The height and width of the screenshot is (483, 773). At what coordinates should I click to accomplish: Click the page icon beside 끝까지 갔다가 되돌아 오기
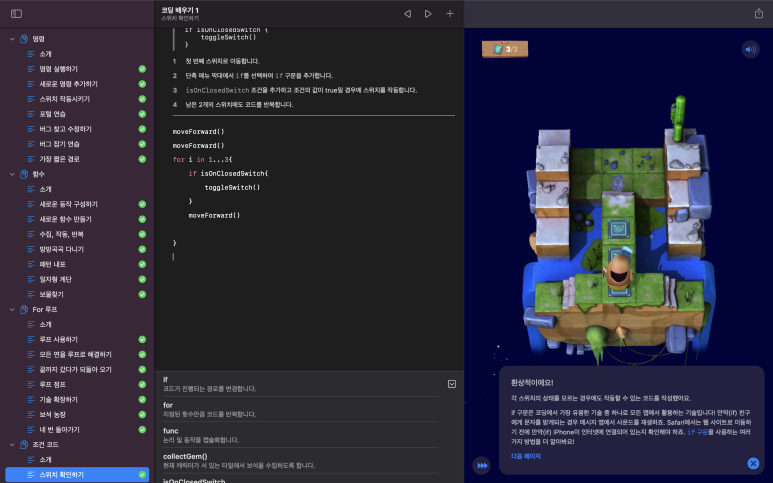[x=31, y=370]
